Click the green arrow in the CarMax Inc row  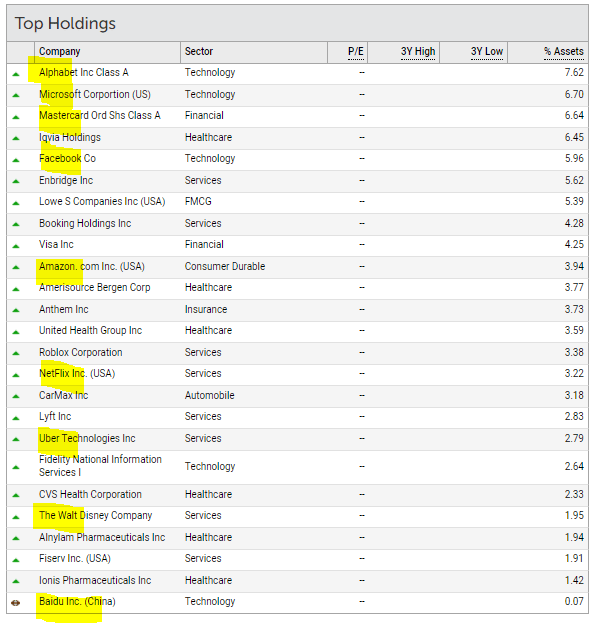tap(16, 396)
